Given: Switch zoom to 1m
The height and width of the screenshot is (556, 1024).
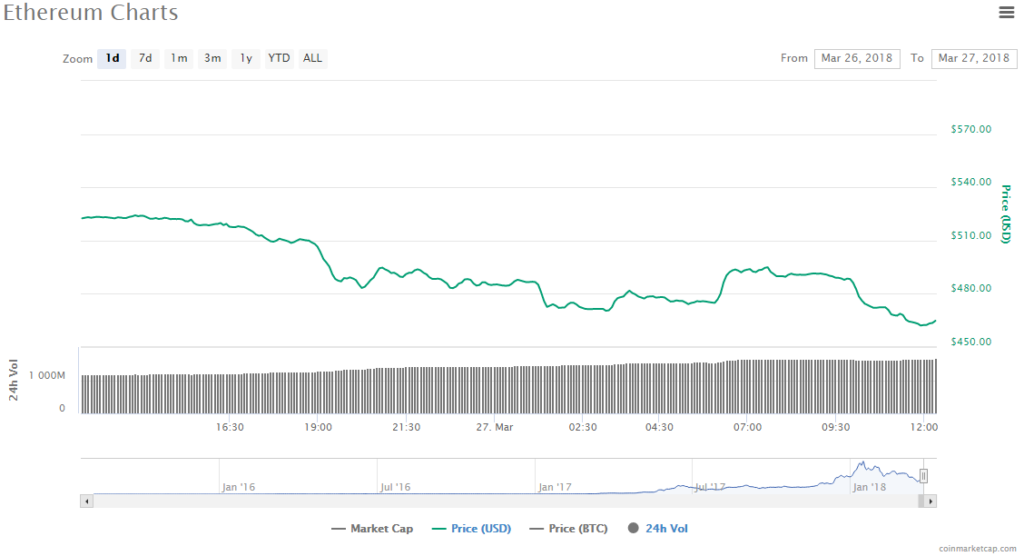Looking at the screenshot, I should 178,58.
